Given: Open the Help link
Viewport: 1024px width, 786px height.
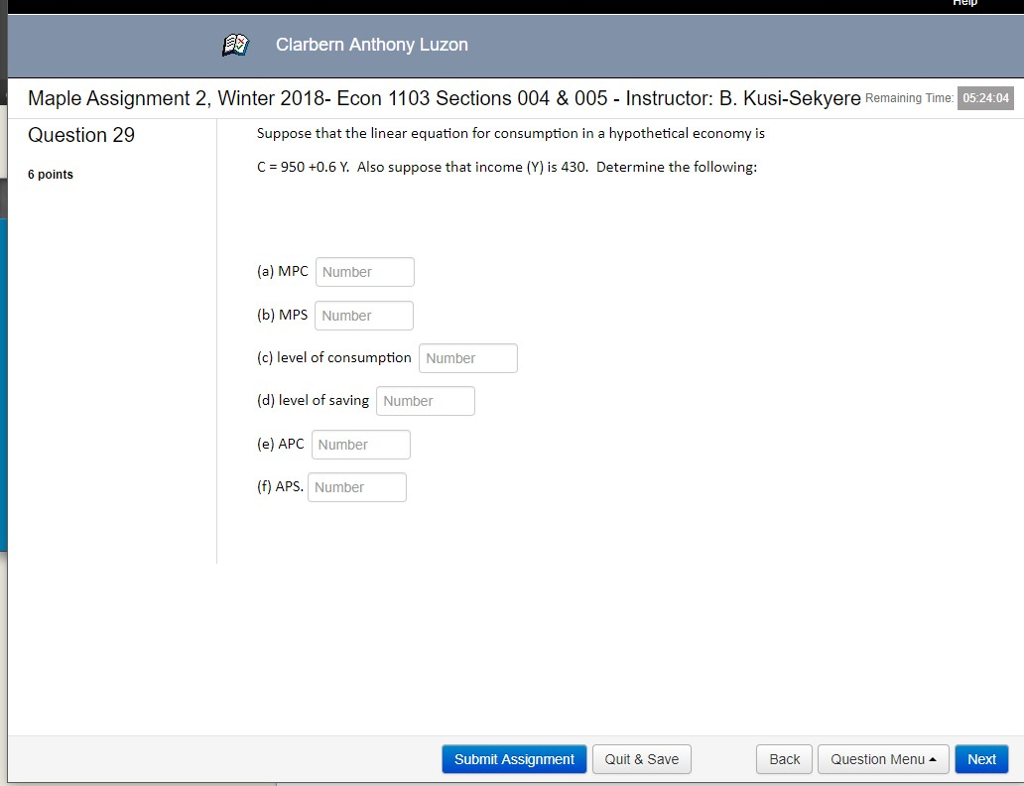Looking at the screenshot, I should coord(963,4).
